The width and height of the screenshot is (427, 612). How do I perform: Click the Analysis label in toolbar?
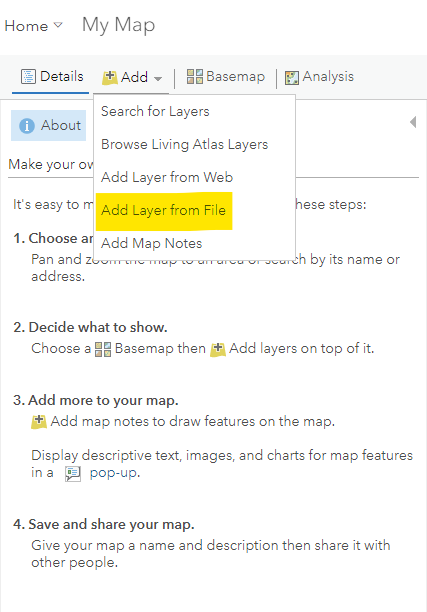pos(328,76)
